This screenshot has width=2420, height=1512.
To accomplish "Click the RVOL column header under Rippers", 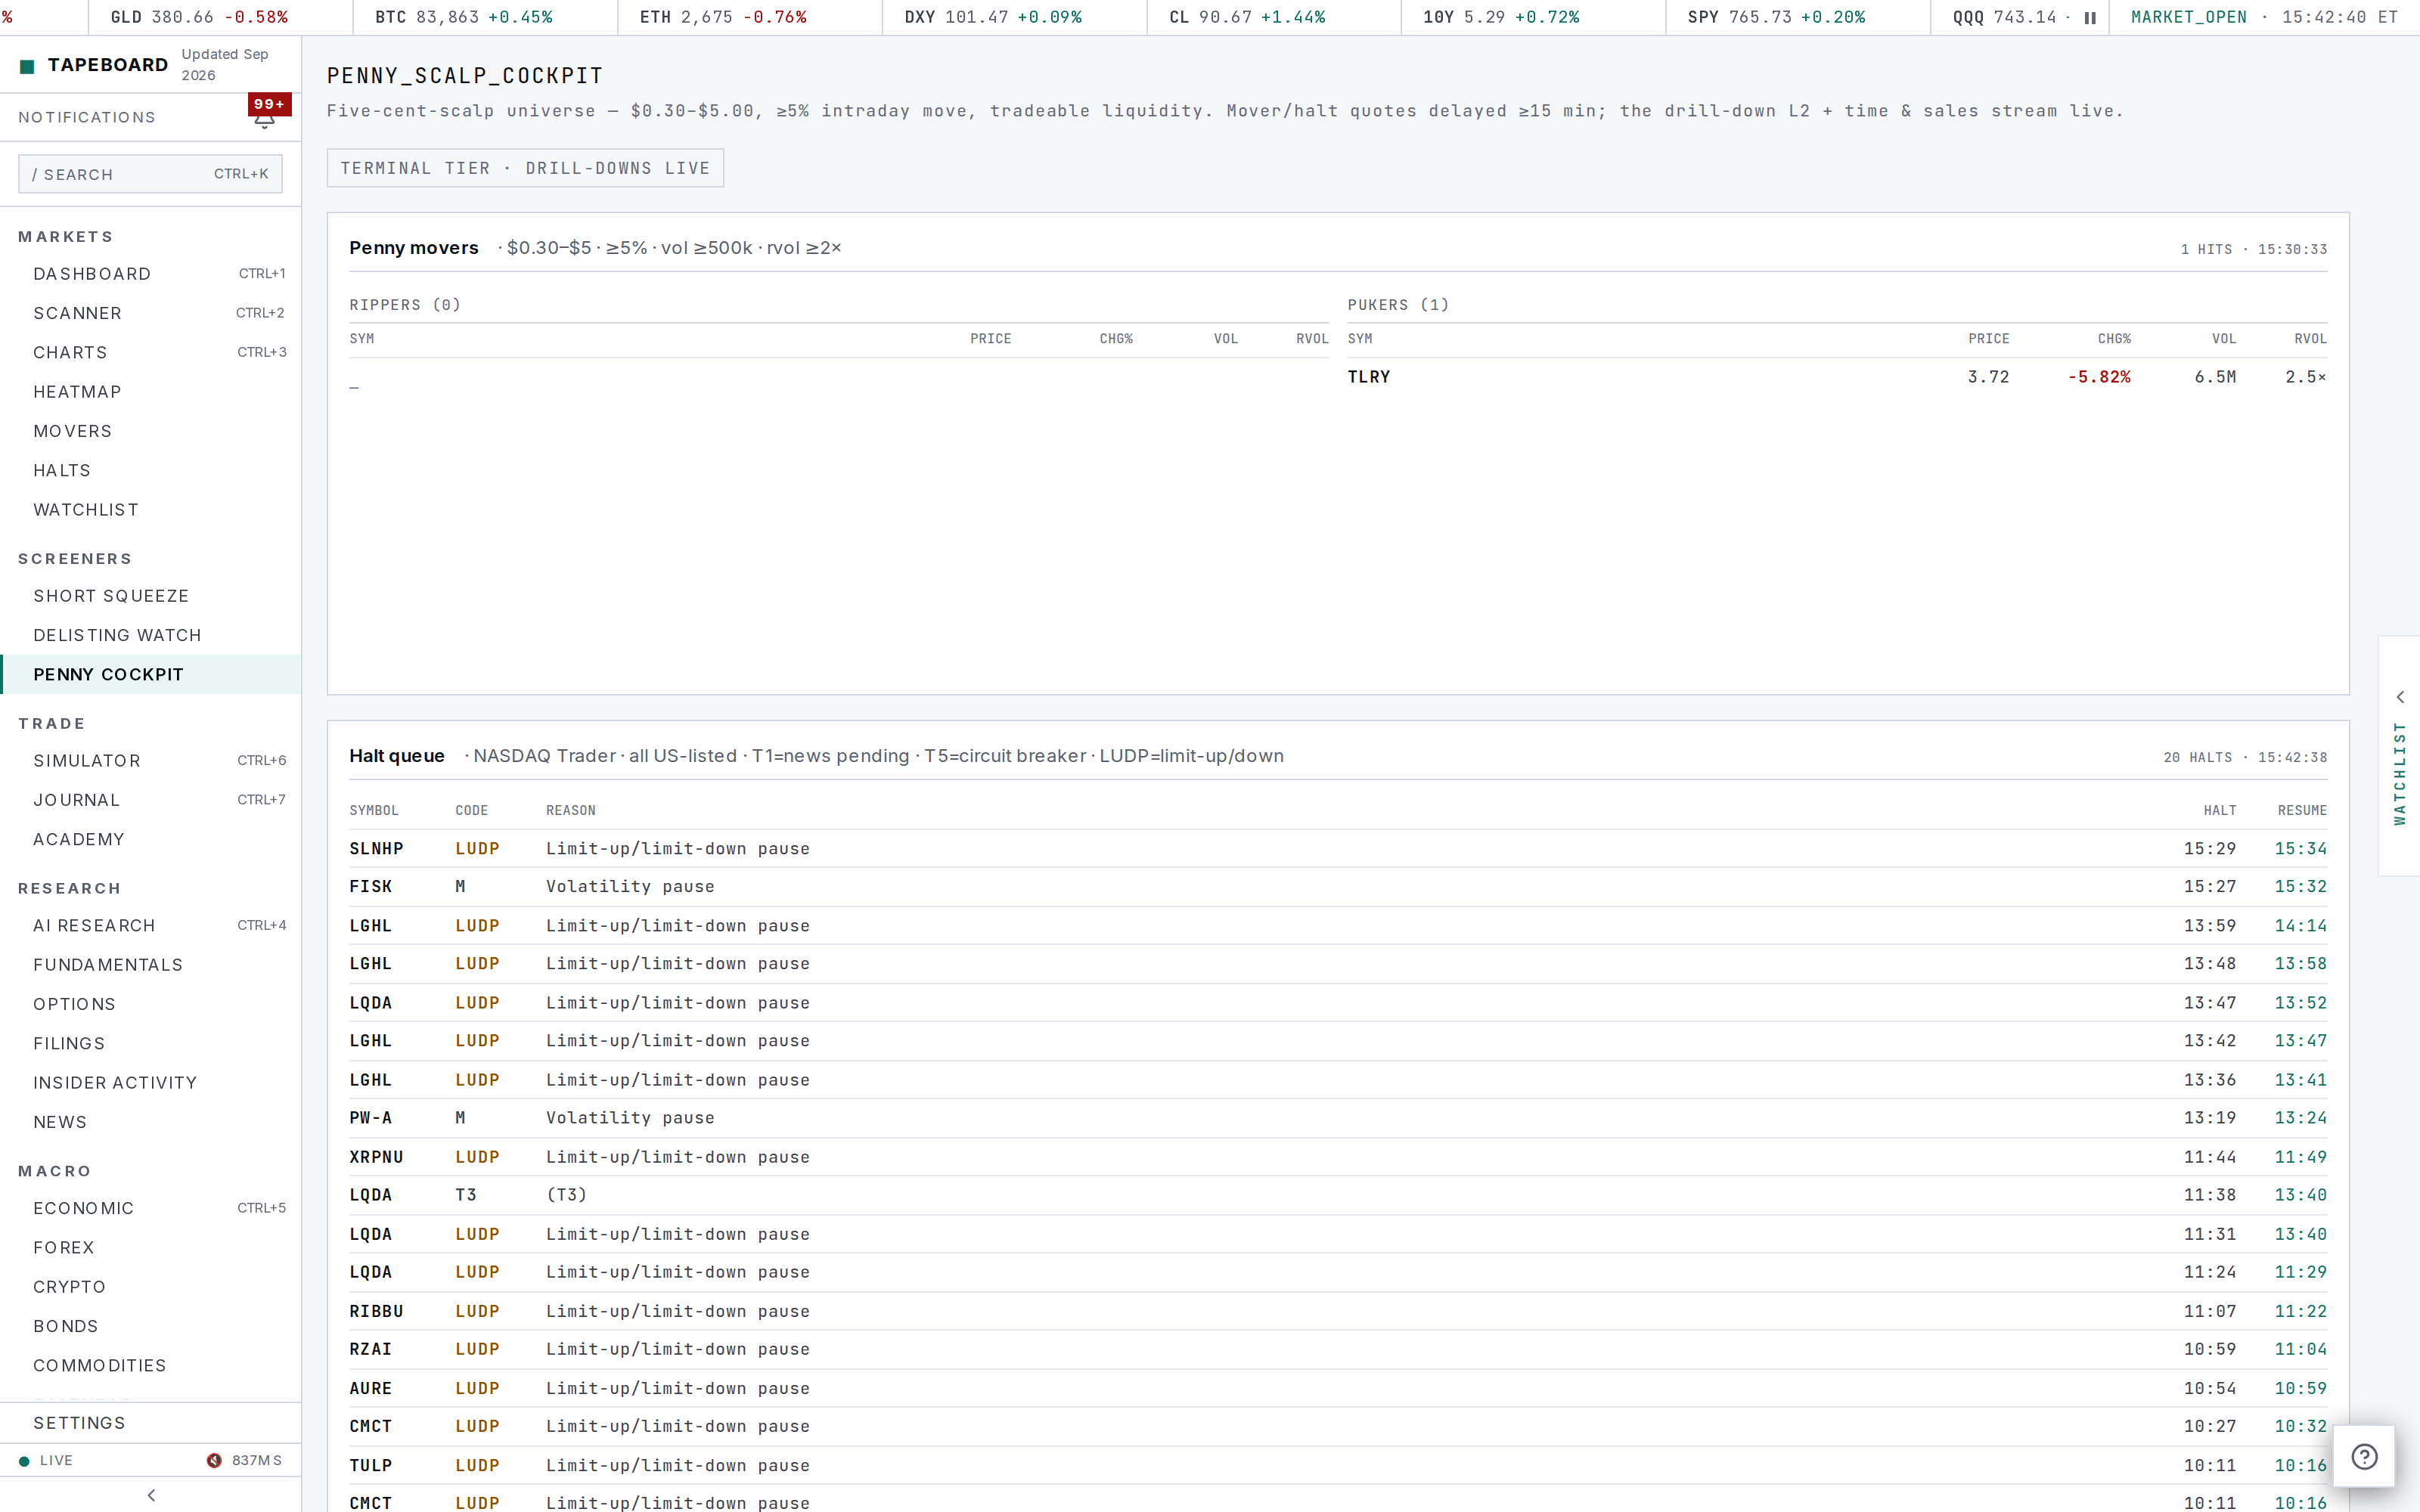I will pos(1312,339).
